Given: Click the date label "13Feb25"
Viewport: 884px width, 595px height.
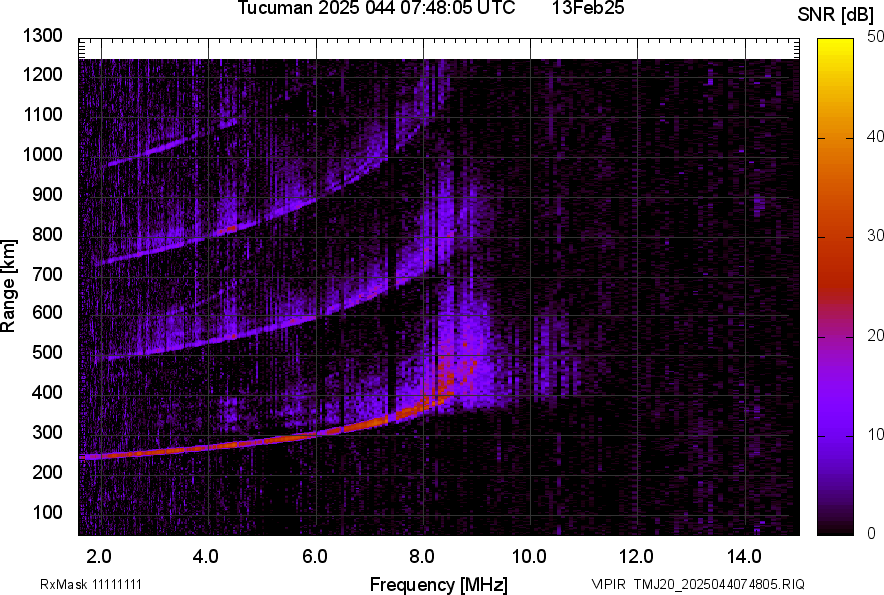Looking at the screenshot, I should 588,8.
